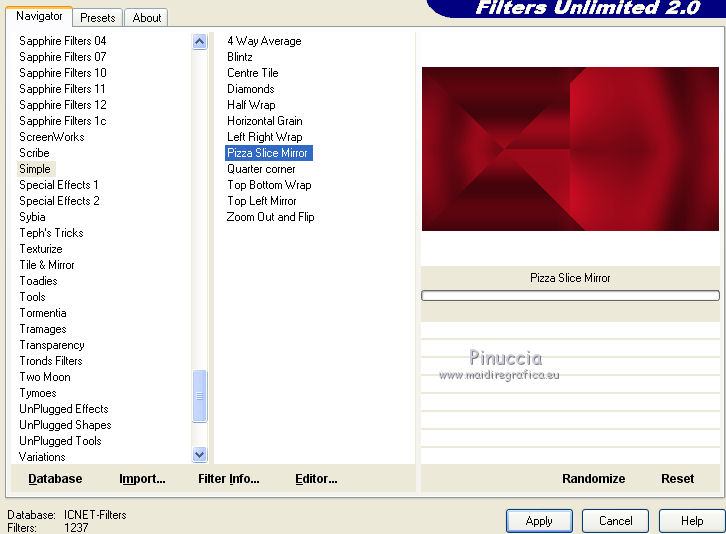The width and height of the screenshot is (726, 534).
Task: Open the Database button
Action: [x=55, y=478]
